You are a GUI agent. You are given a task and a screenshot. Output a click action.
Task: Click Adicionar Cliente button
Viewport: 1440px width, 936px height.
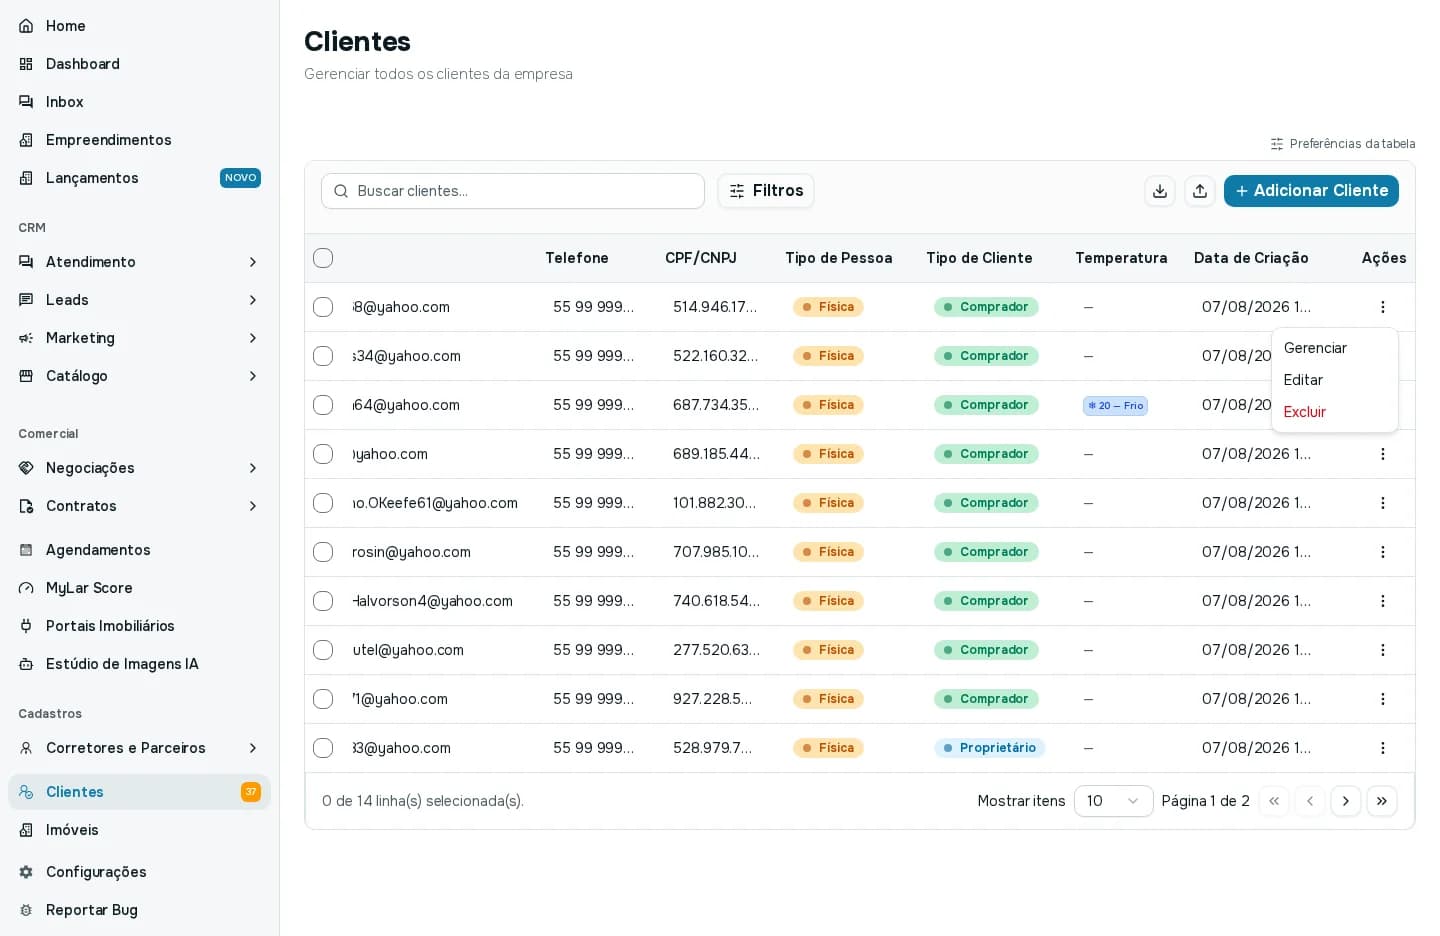point(1311,191)
